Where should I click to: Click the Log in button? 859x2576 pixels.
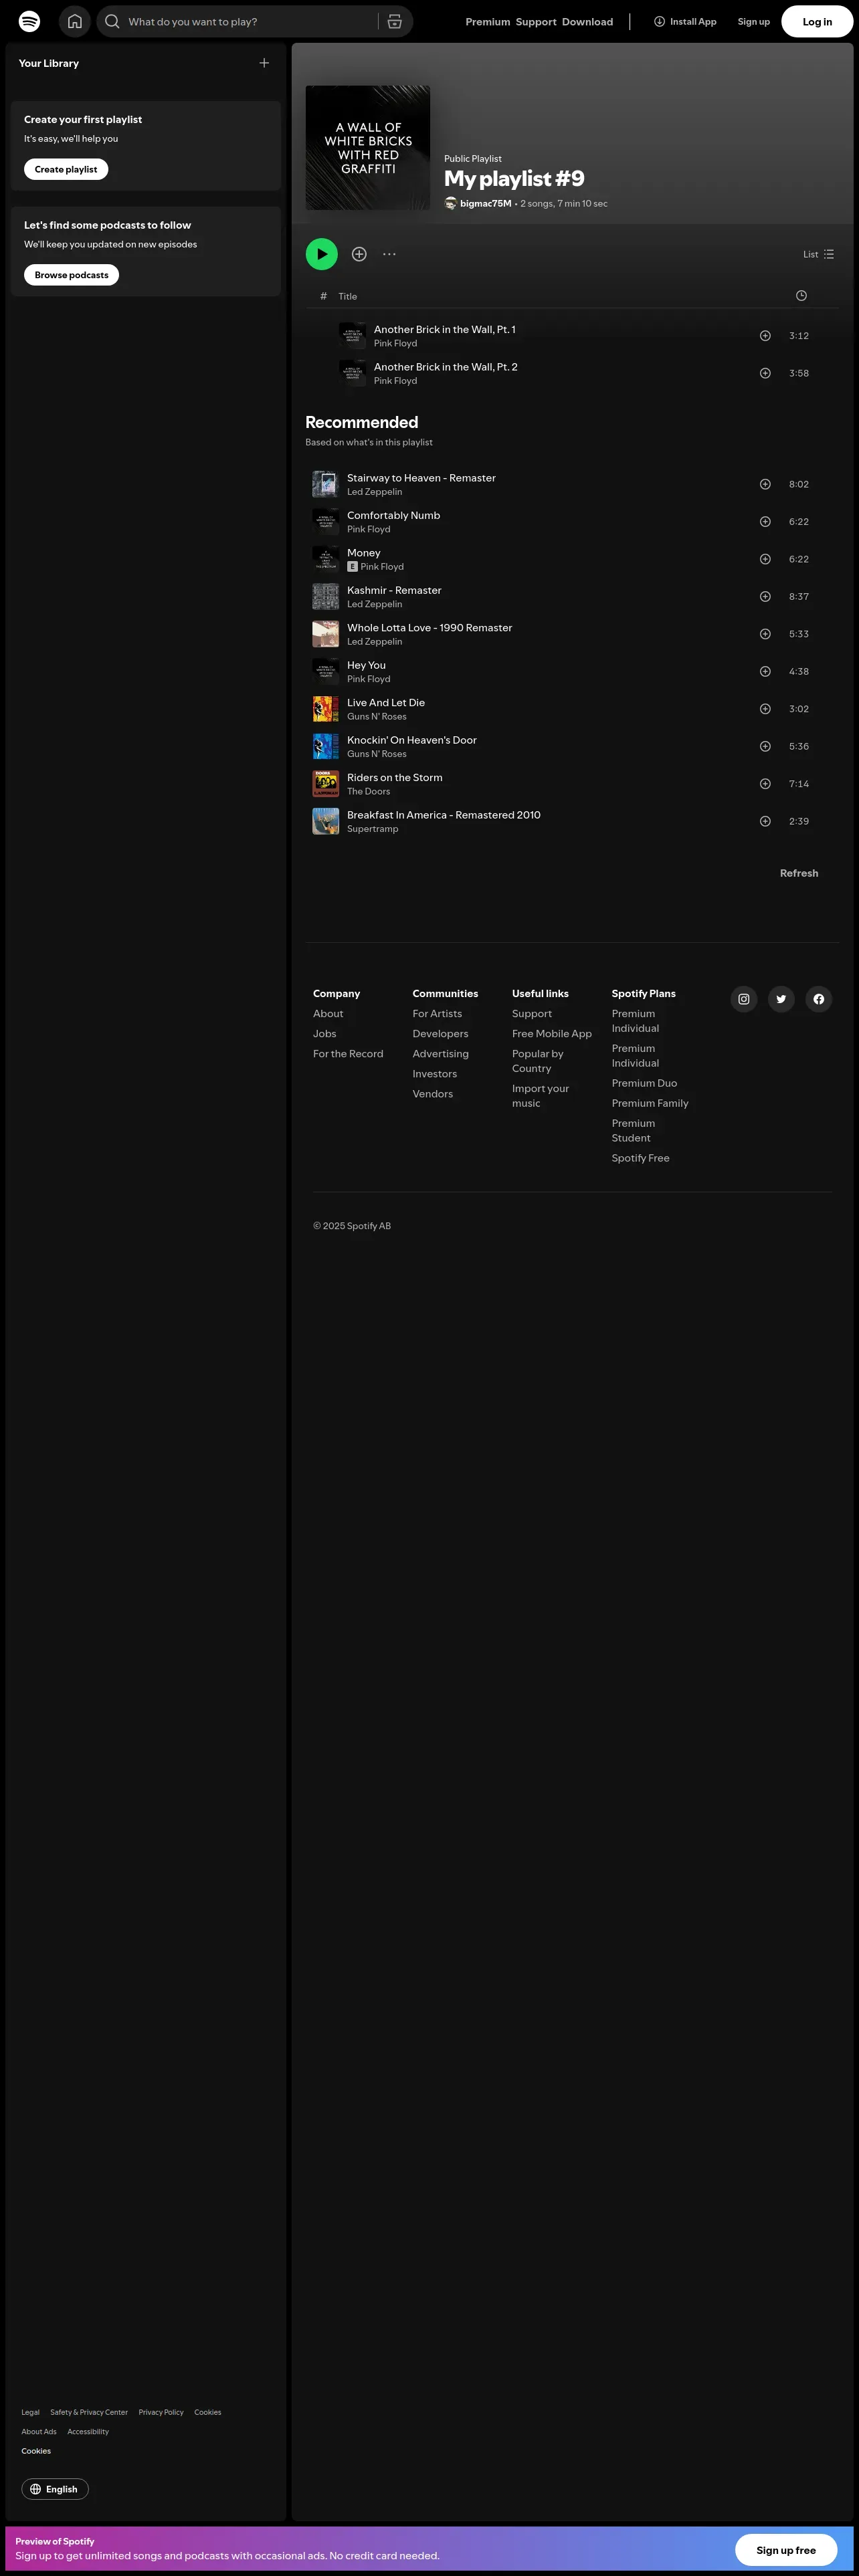click(817, 22)
